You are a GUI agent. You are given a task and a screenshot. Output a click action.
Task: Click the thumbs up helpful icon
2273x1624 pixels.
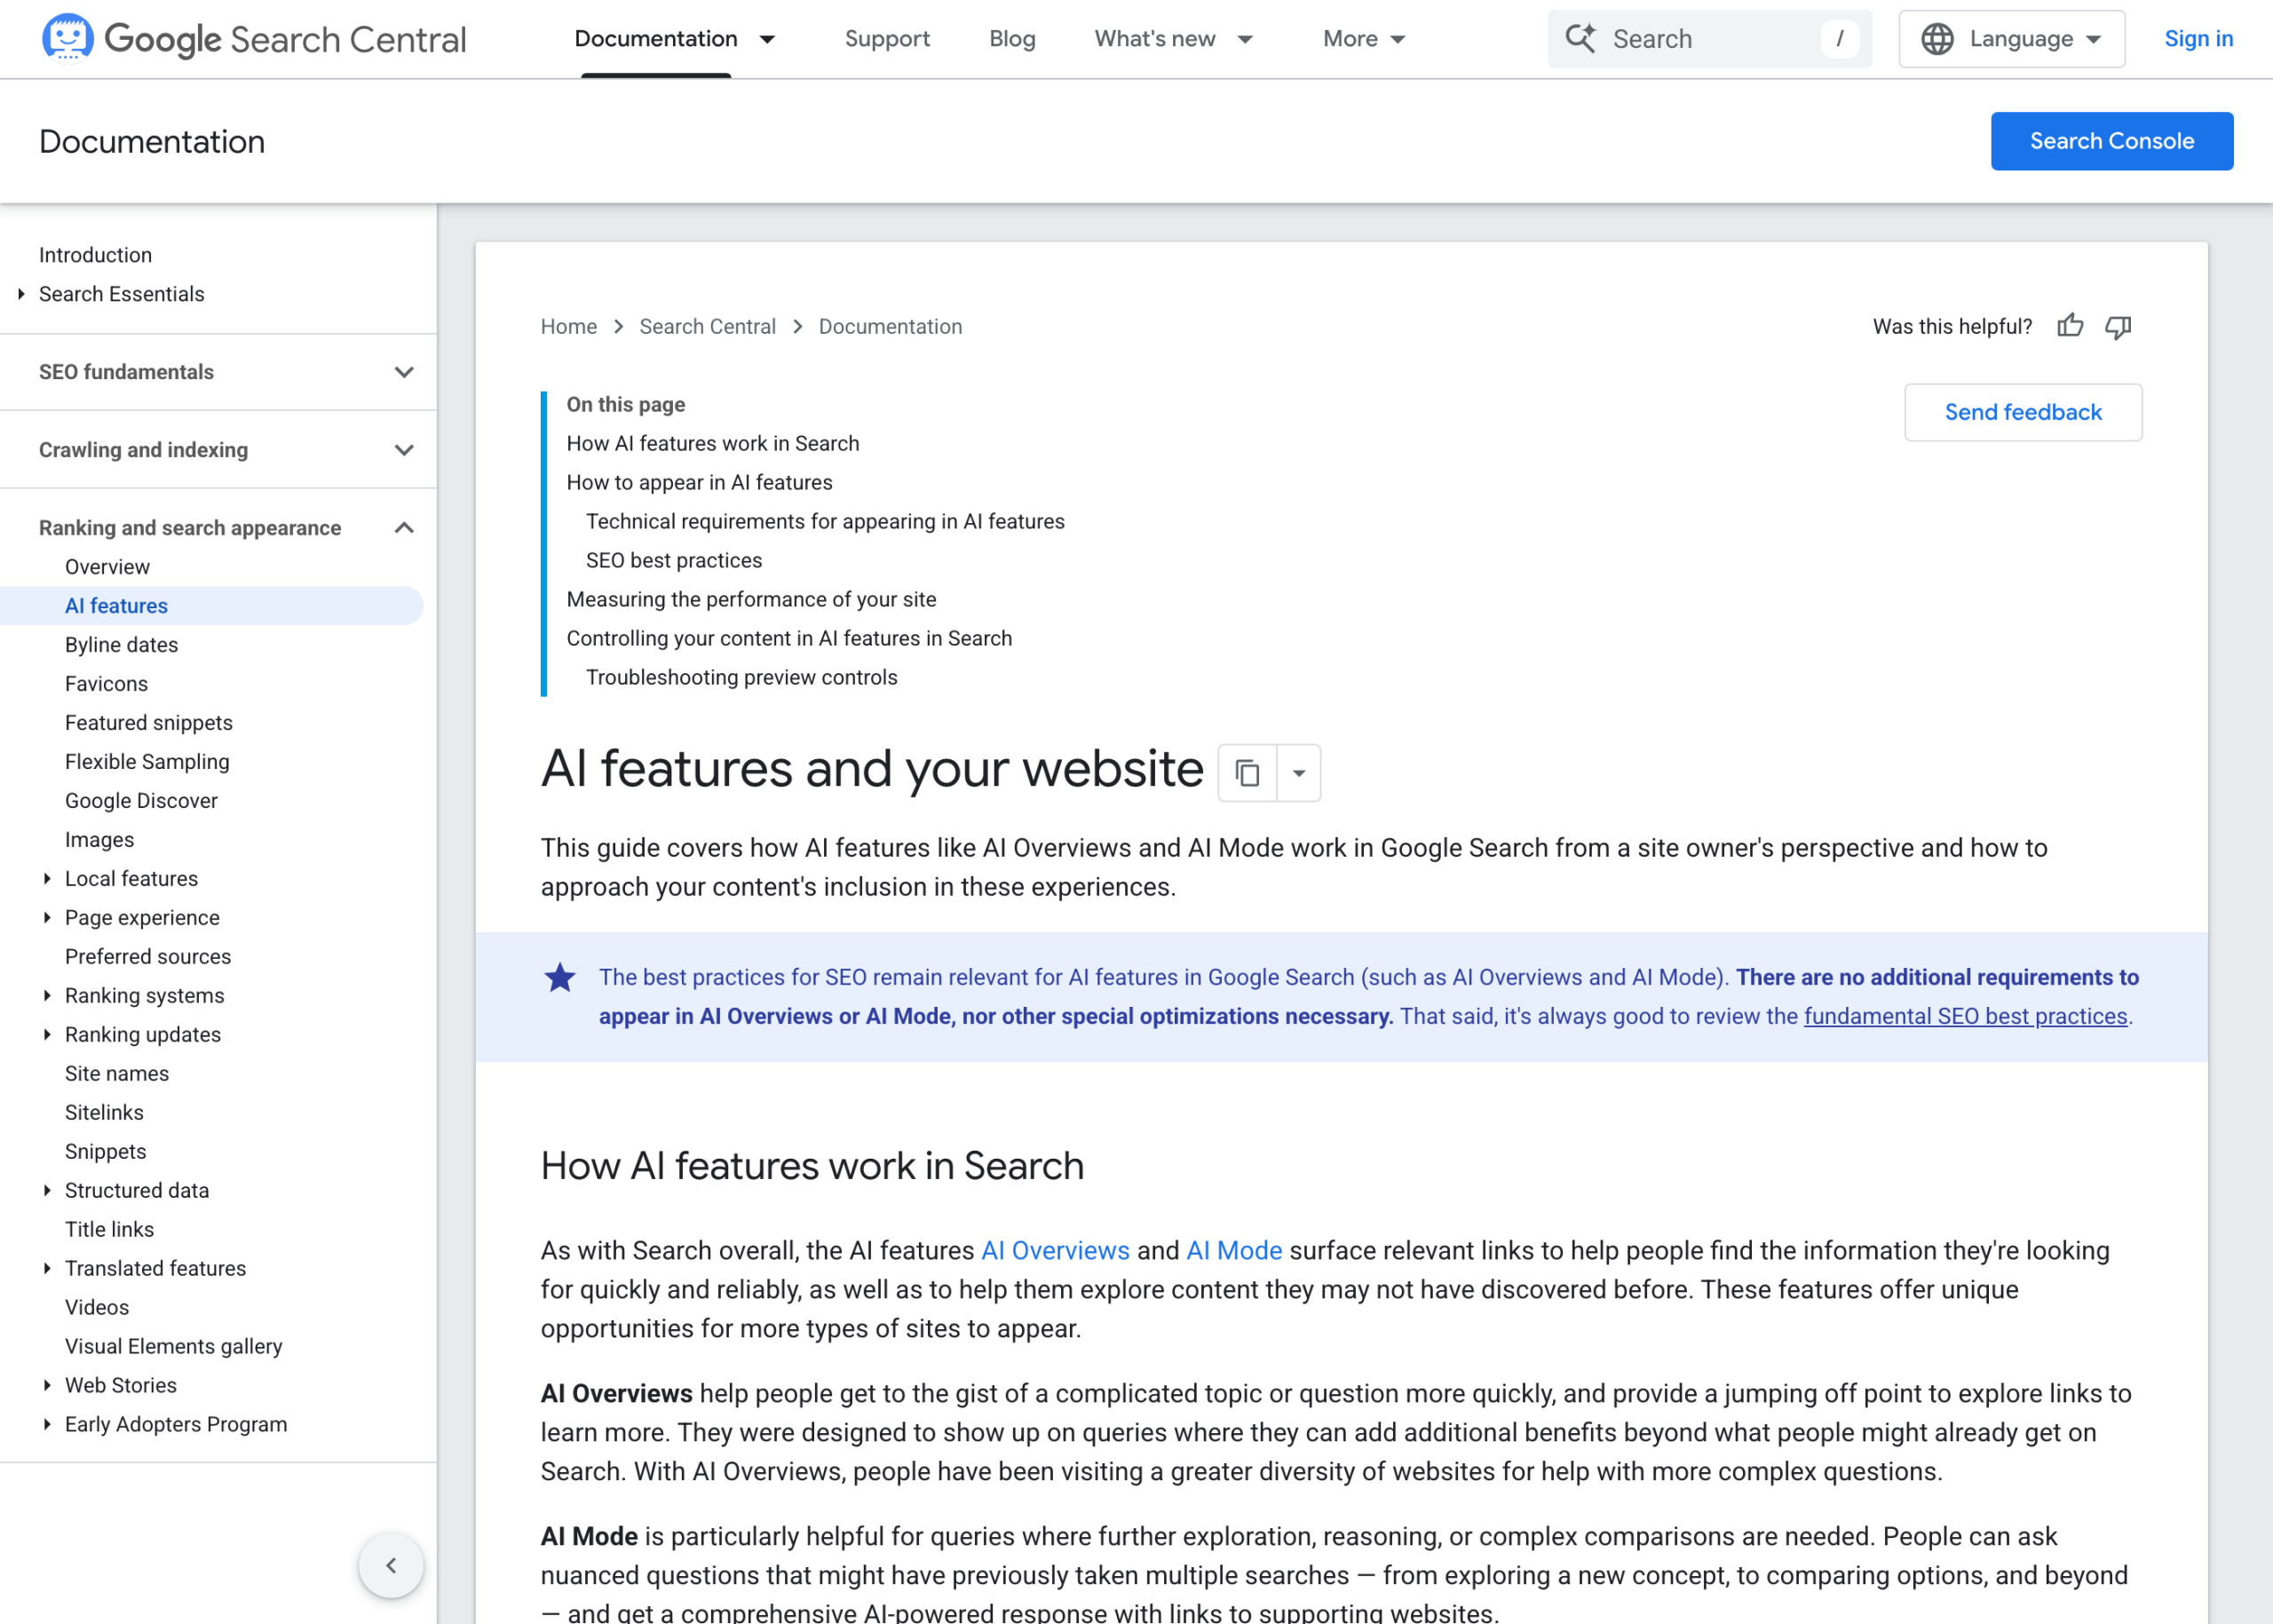coord(2070,327)
